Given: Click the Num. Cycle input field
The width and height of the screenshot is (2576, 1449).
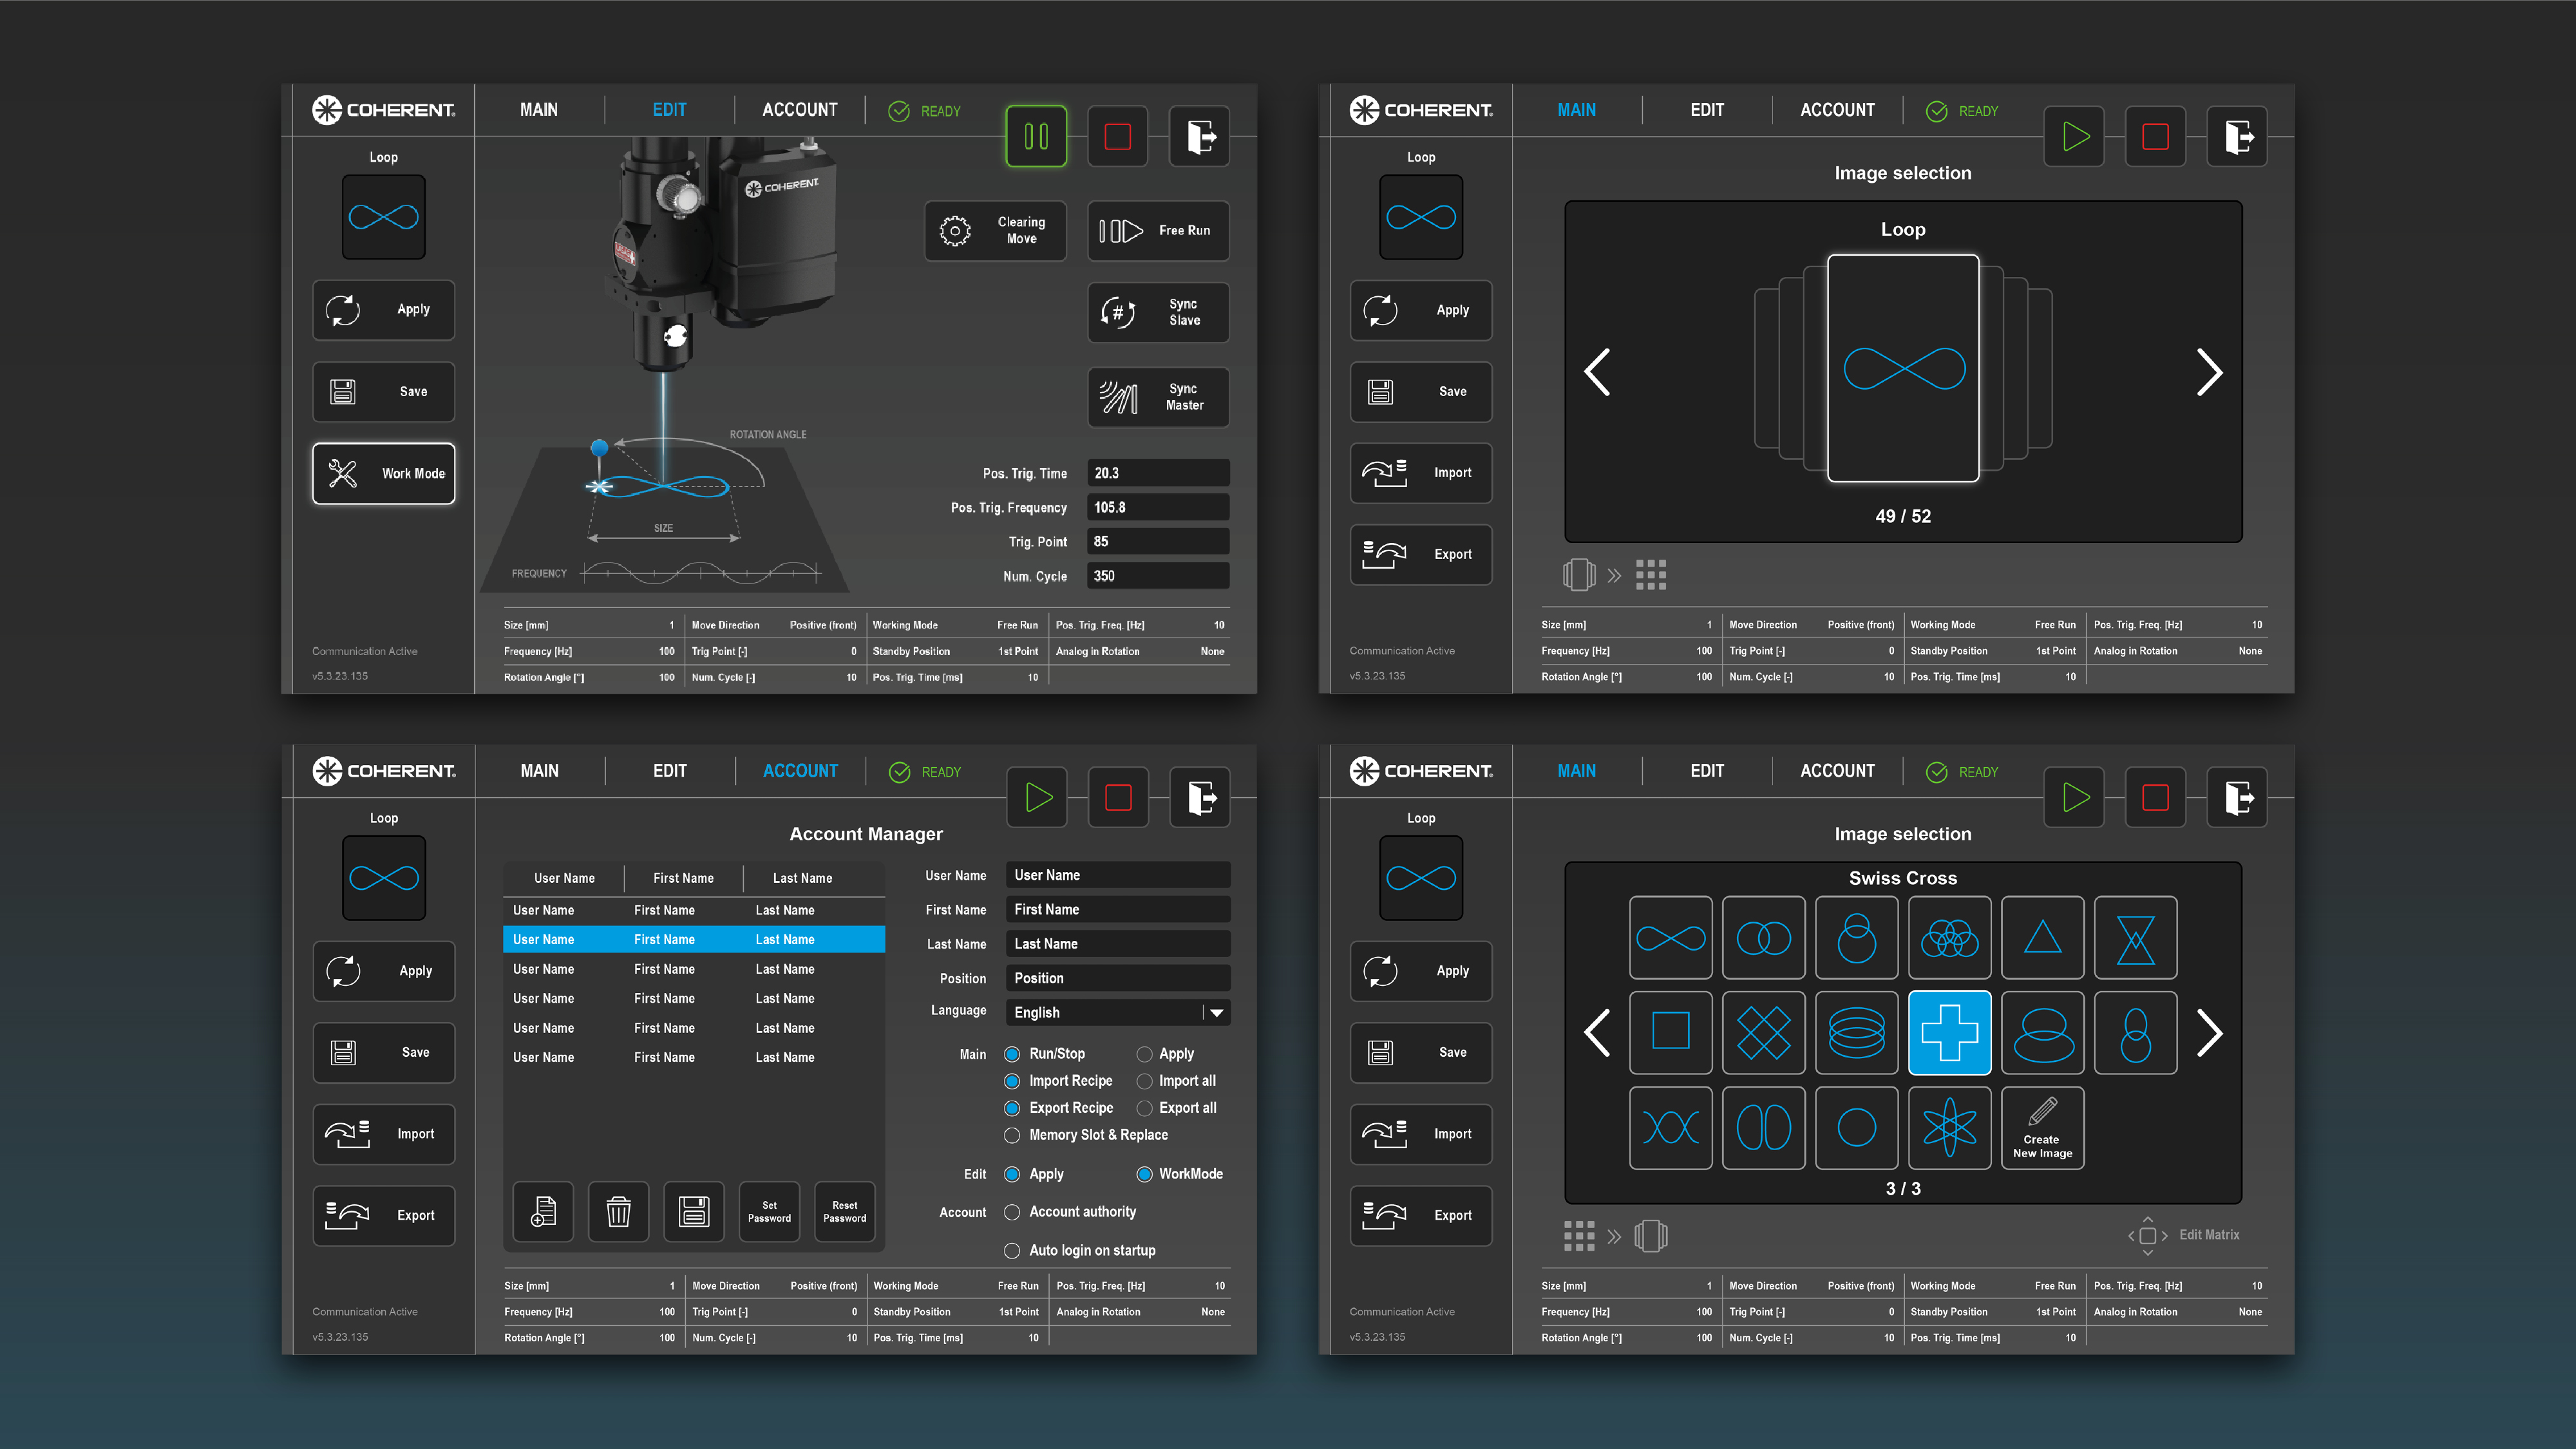Looking at the screenshot, I should tap(1157, 575).
